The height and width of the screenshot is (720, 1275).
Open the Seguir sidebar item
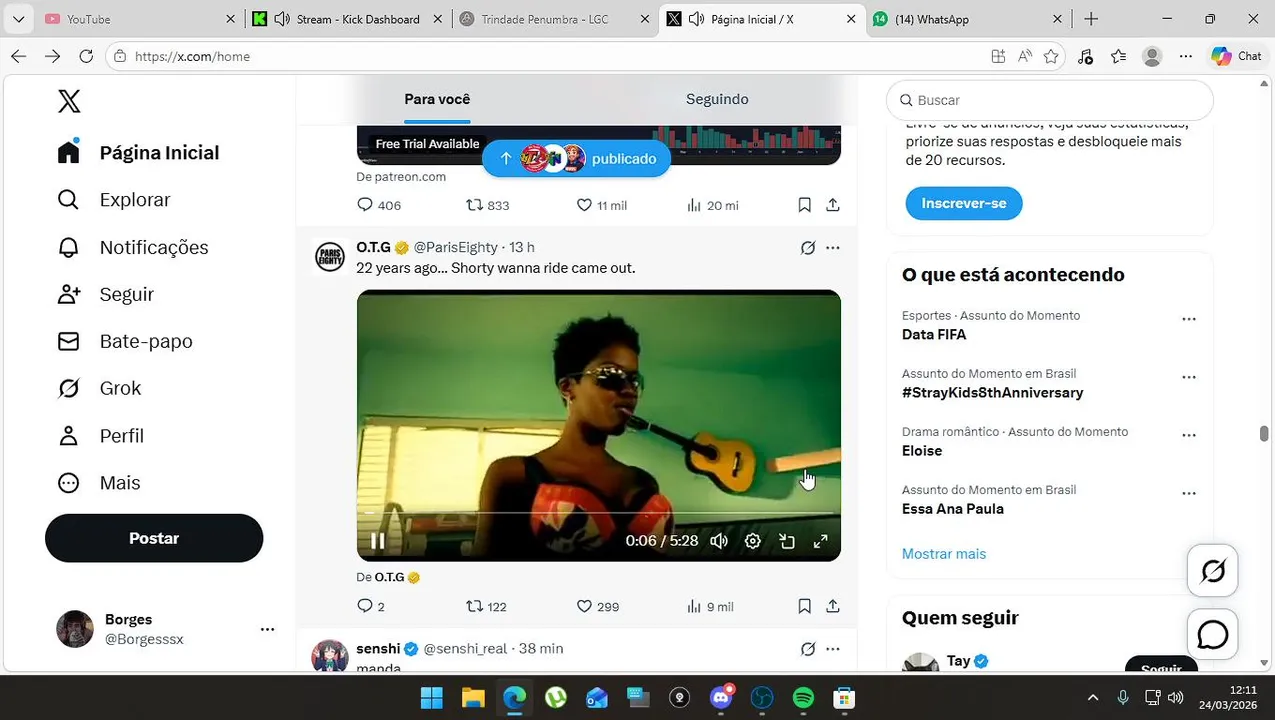105,294
